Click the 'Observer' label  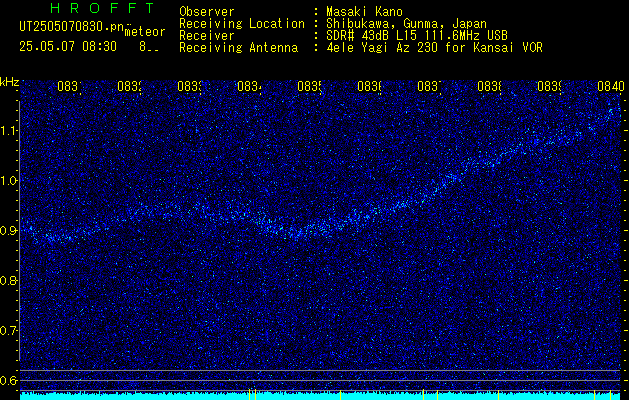point(207,12)
